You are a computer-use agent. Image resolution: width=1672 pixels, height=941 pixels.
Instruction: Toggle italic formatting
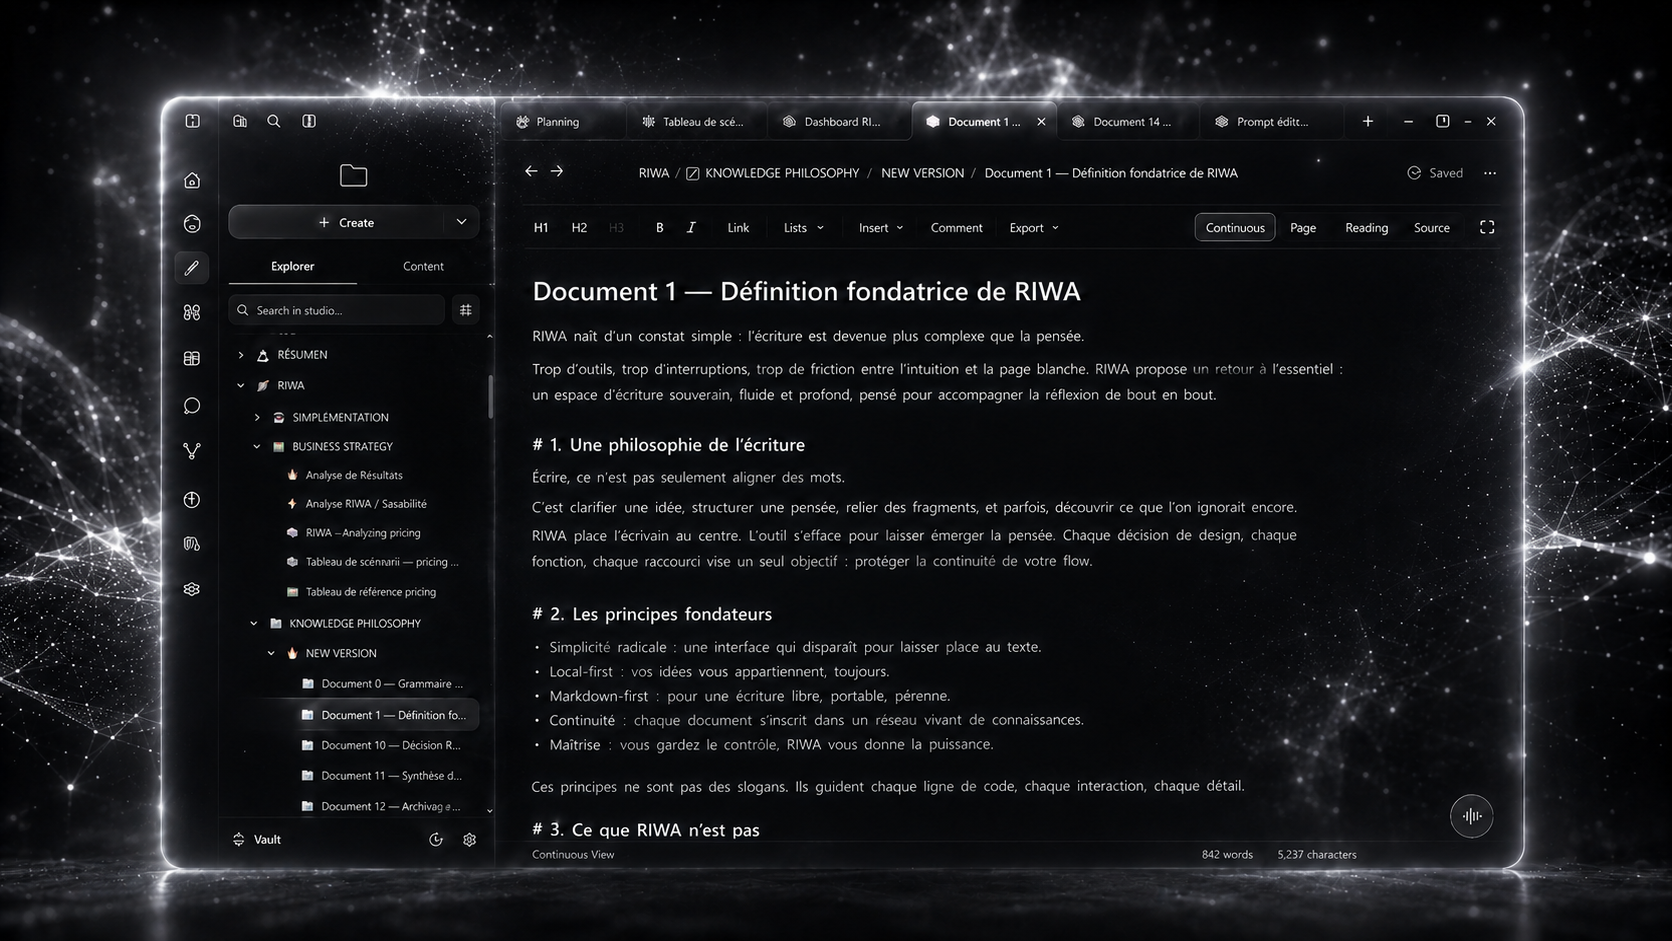pos(691,227)
